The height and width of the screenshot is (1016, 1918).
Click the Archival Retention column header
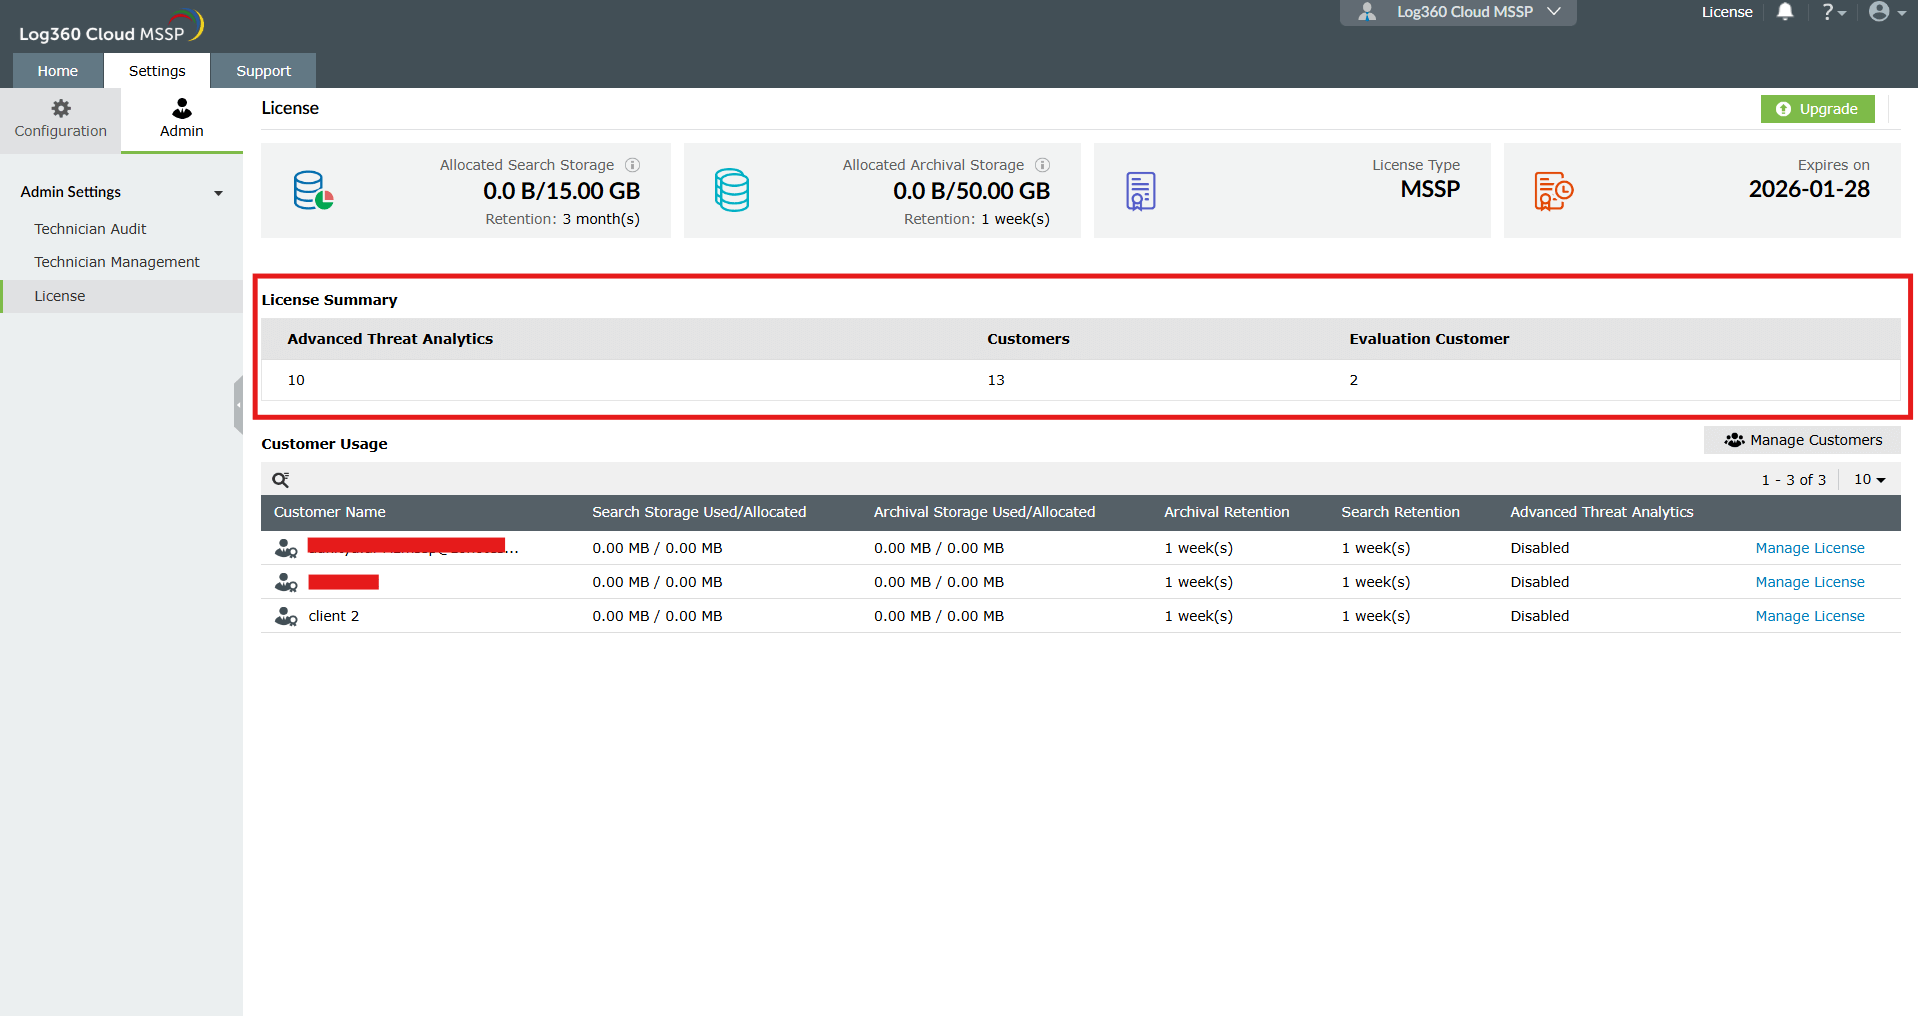(x=1226, y=512)
